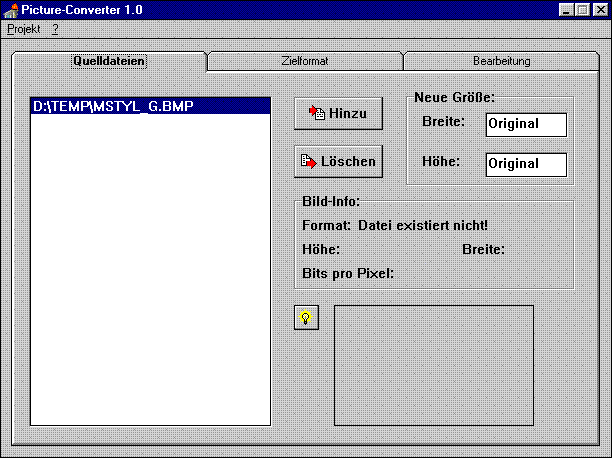
Task: Close the Picture-Converter window
Action: (x=598, y=10)
